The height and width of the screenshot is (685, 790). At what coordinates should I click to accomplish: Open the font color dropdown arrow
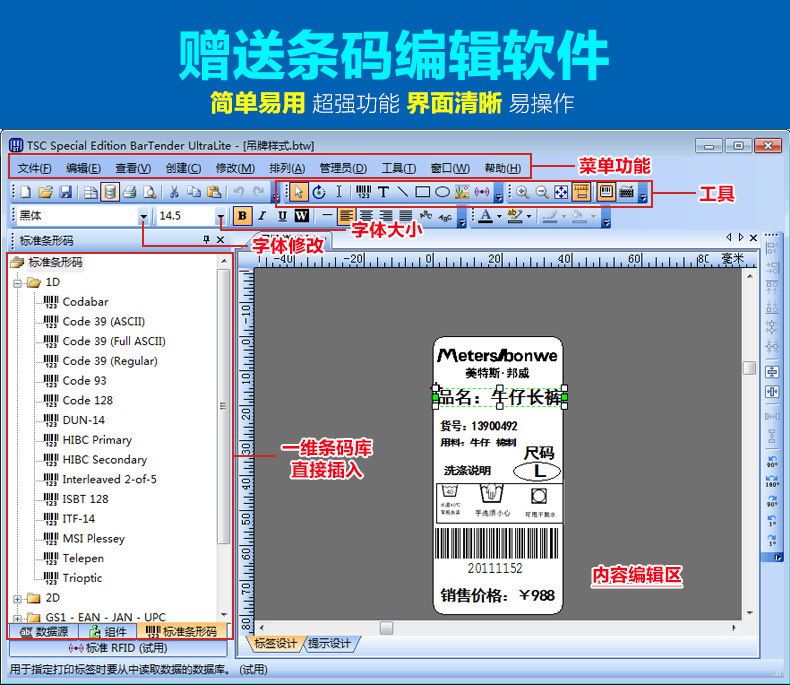(499, 216)
